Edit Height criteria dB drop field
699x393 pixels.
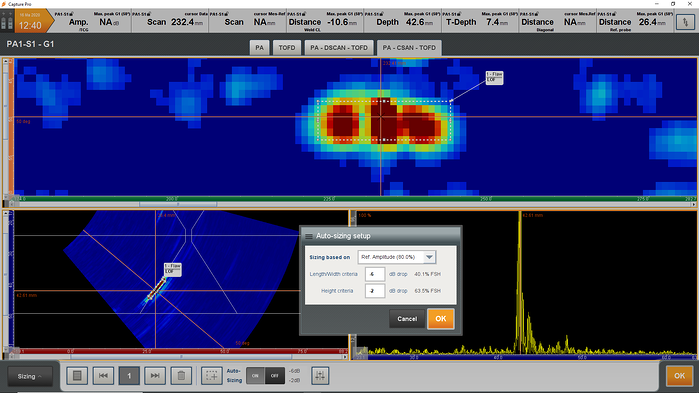[x=374, y=291]
